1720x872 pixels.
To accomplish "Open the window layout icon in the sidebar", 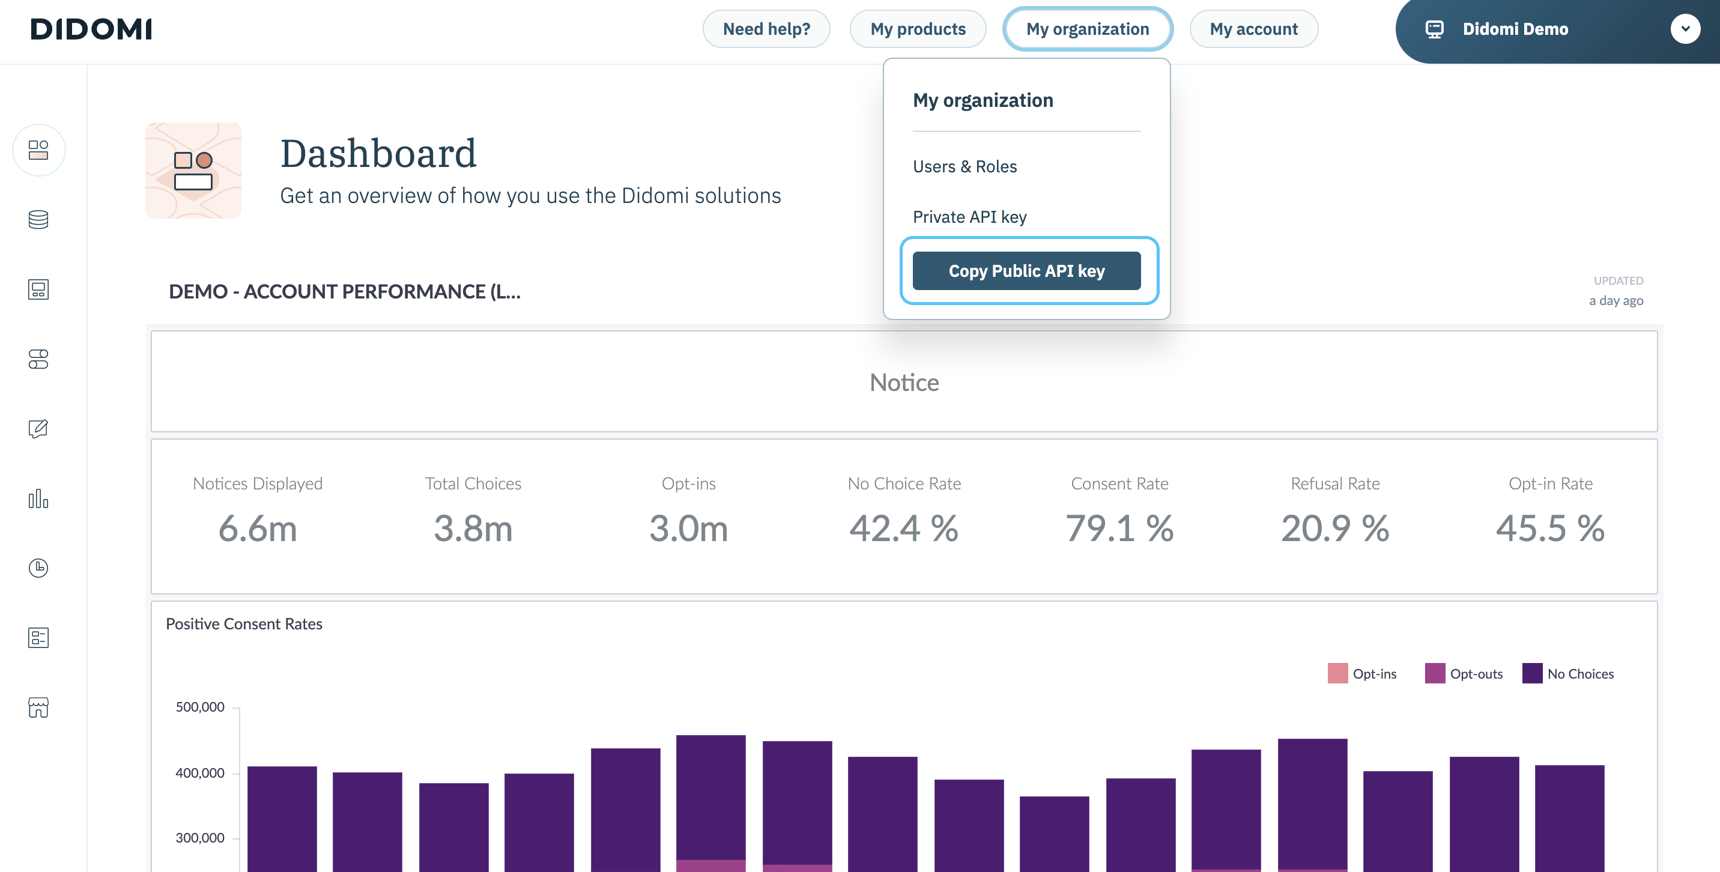I will [x=39, y=290].
